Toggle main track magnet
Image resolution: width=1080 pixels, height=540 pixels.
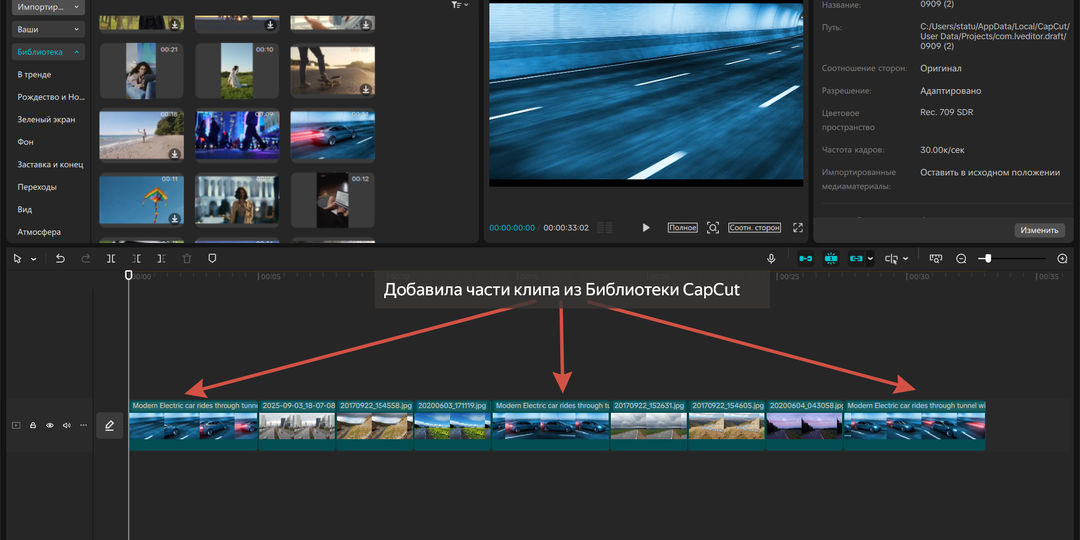pos(806,259)
